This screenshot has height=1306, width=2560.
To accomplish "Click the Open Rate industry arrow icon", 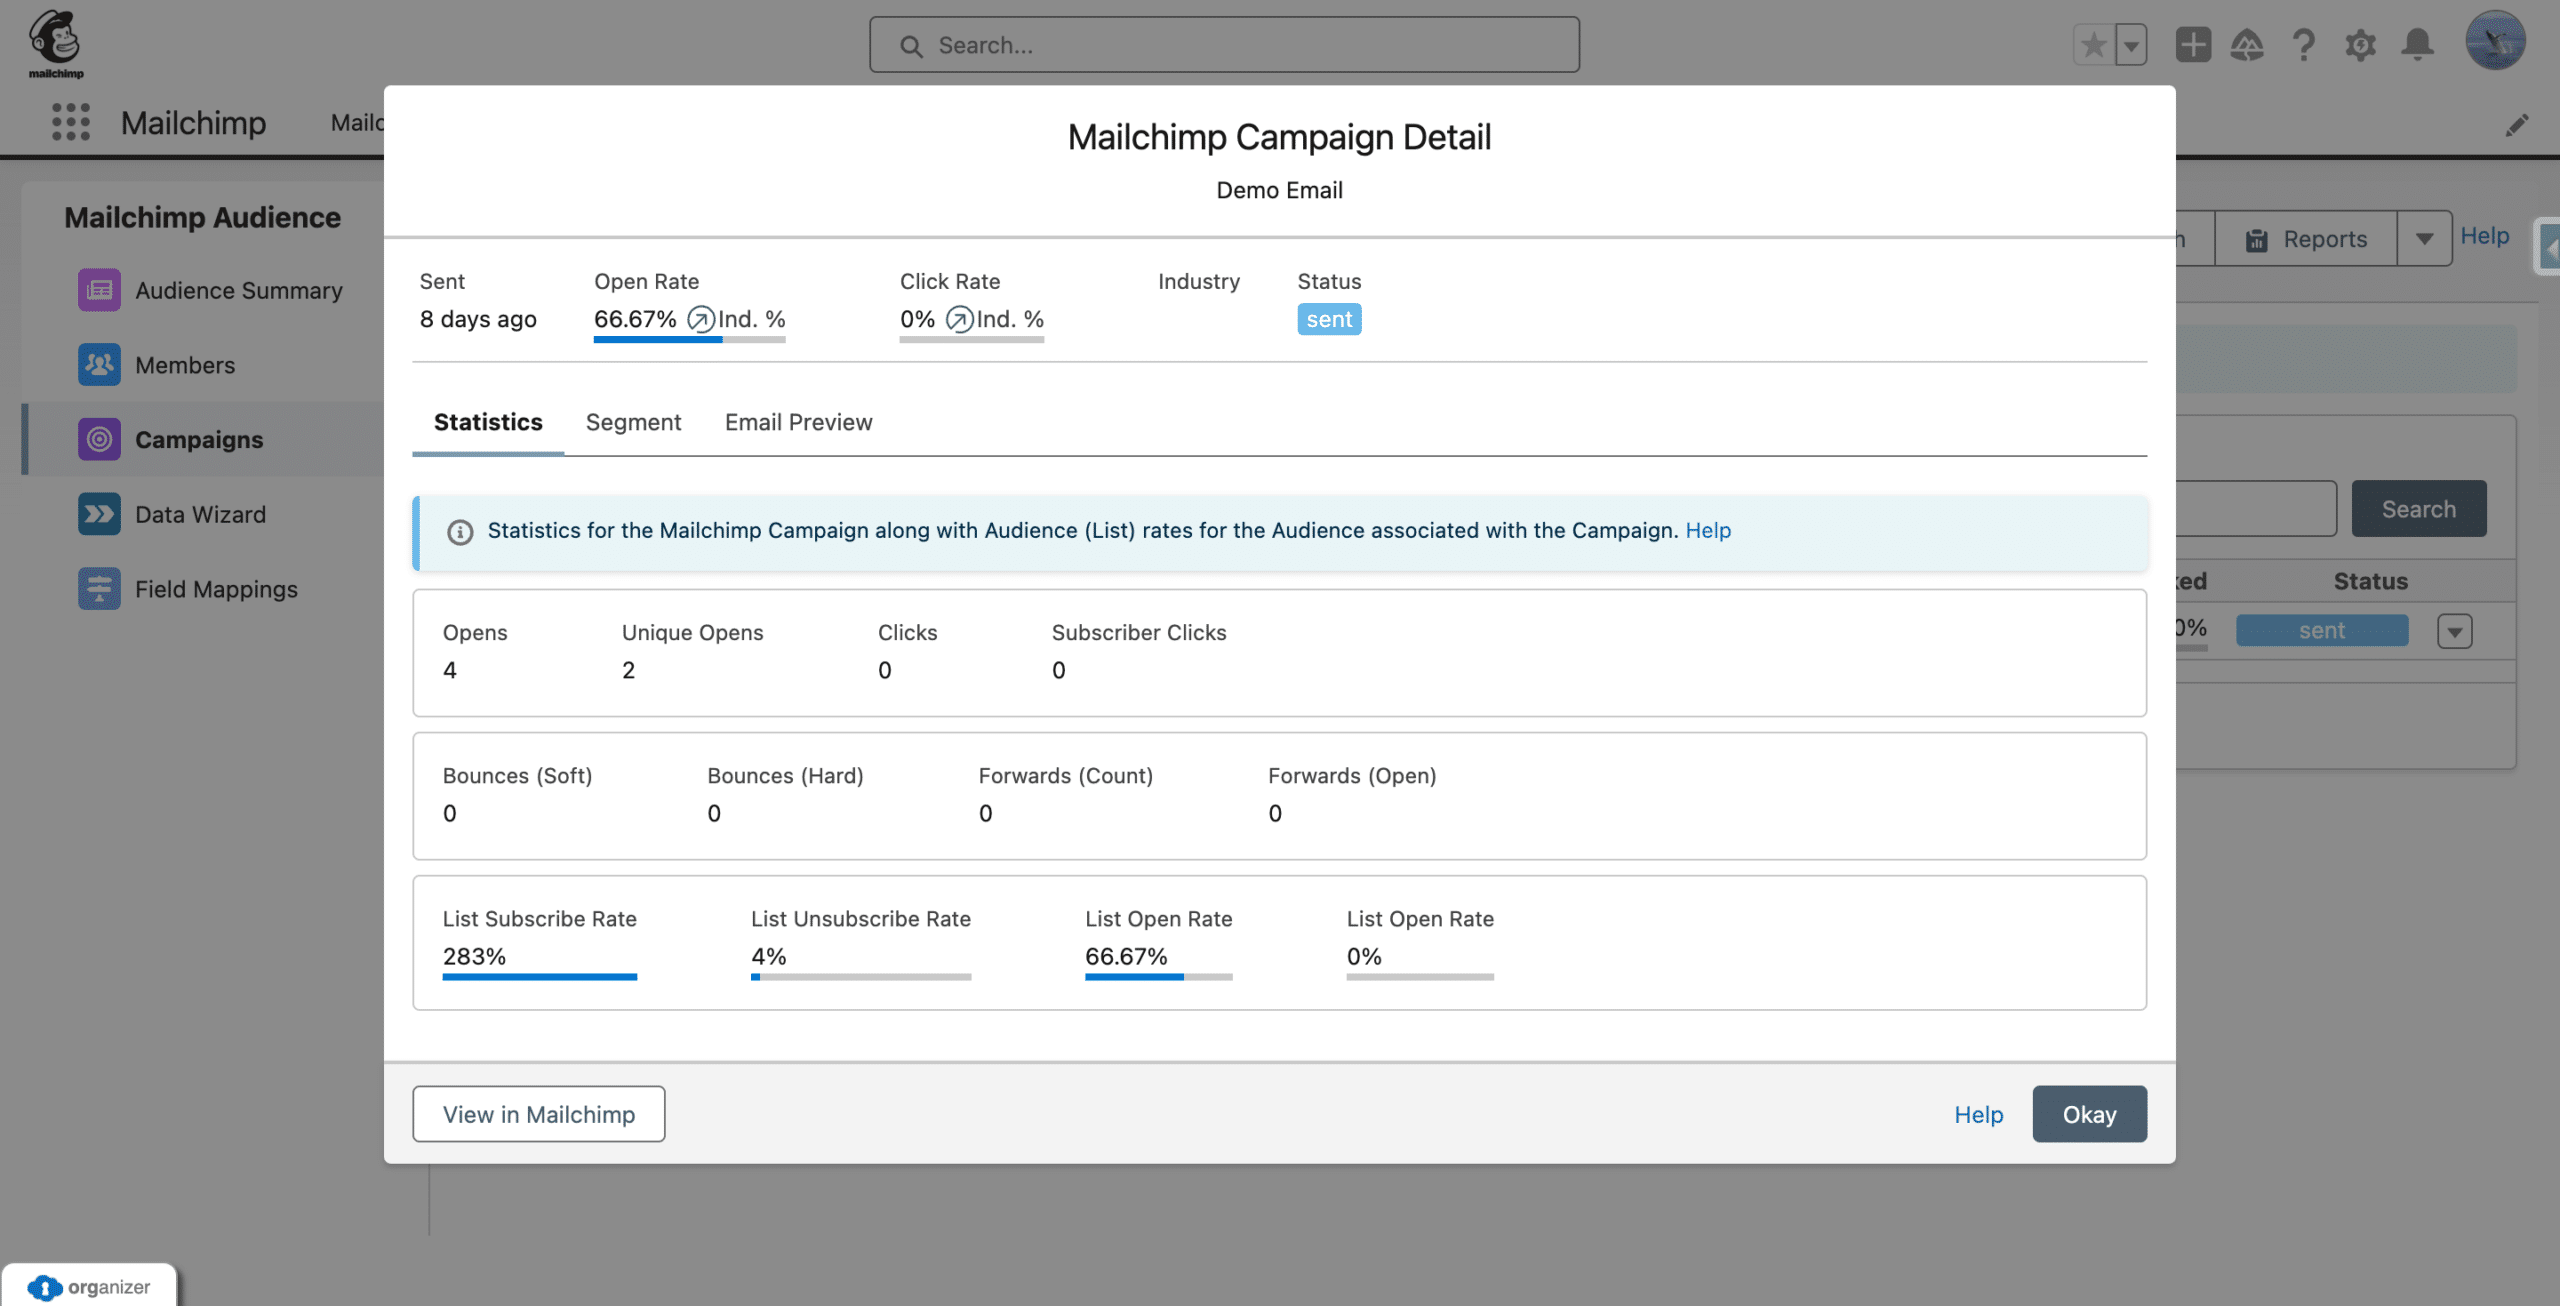I will tap(701, 319).
